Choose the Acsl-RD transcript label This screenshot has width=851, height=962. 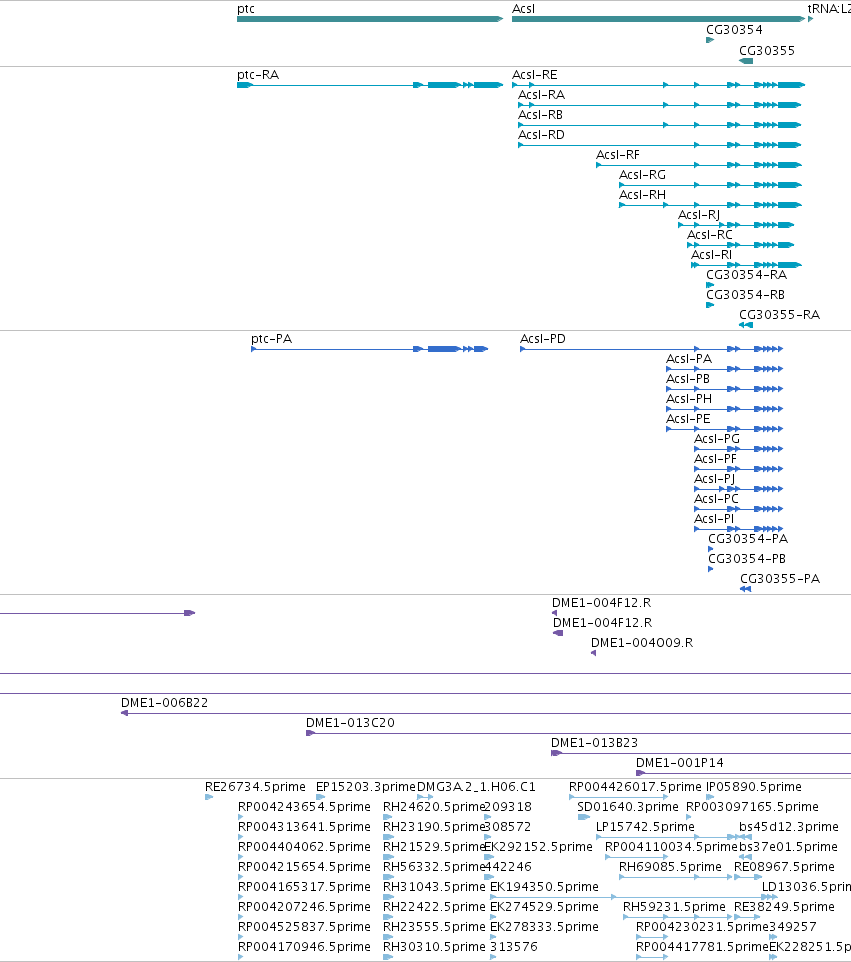point(541,134)
